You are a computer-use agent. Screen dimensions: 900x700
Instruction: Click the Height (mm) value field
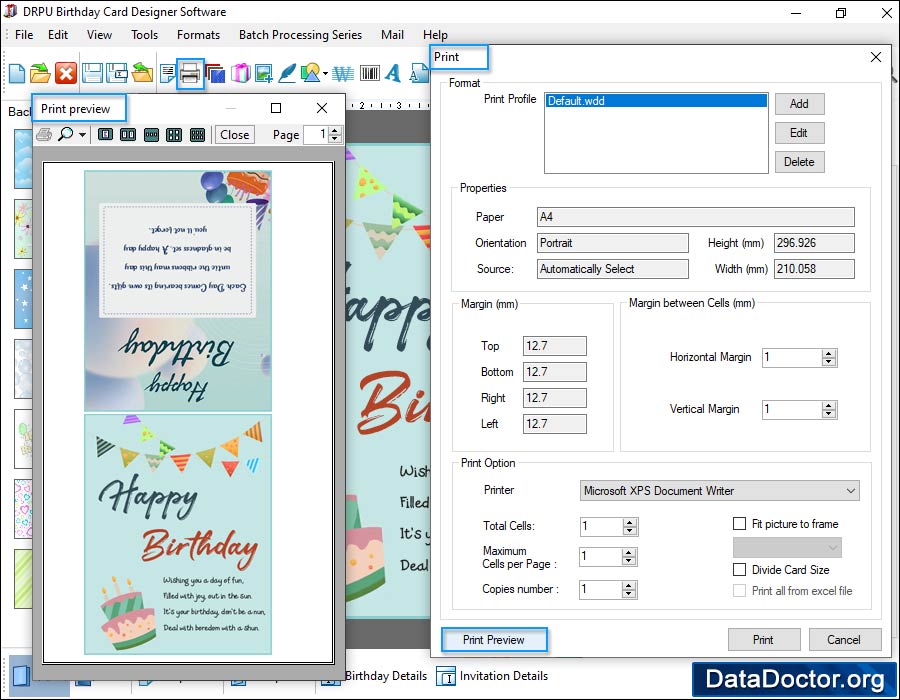click(x=814, y=243)
